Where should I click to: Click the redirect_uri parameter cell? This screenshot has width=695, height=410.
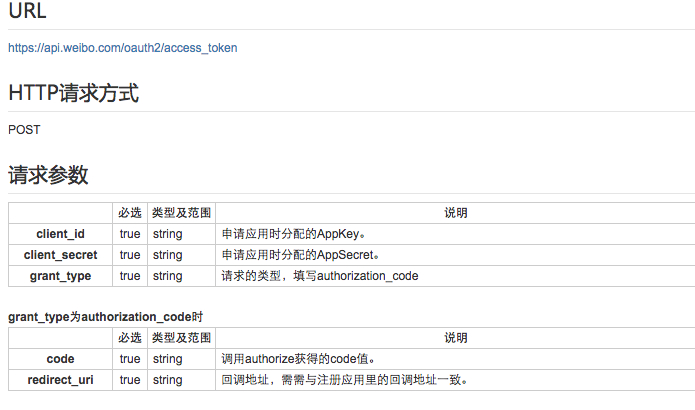coord(60,380)
